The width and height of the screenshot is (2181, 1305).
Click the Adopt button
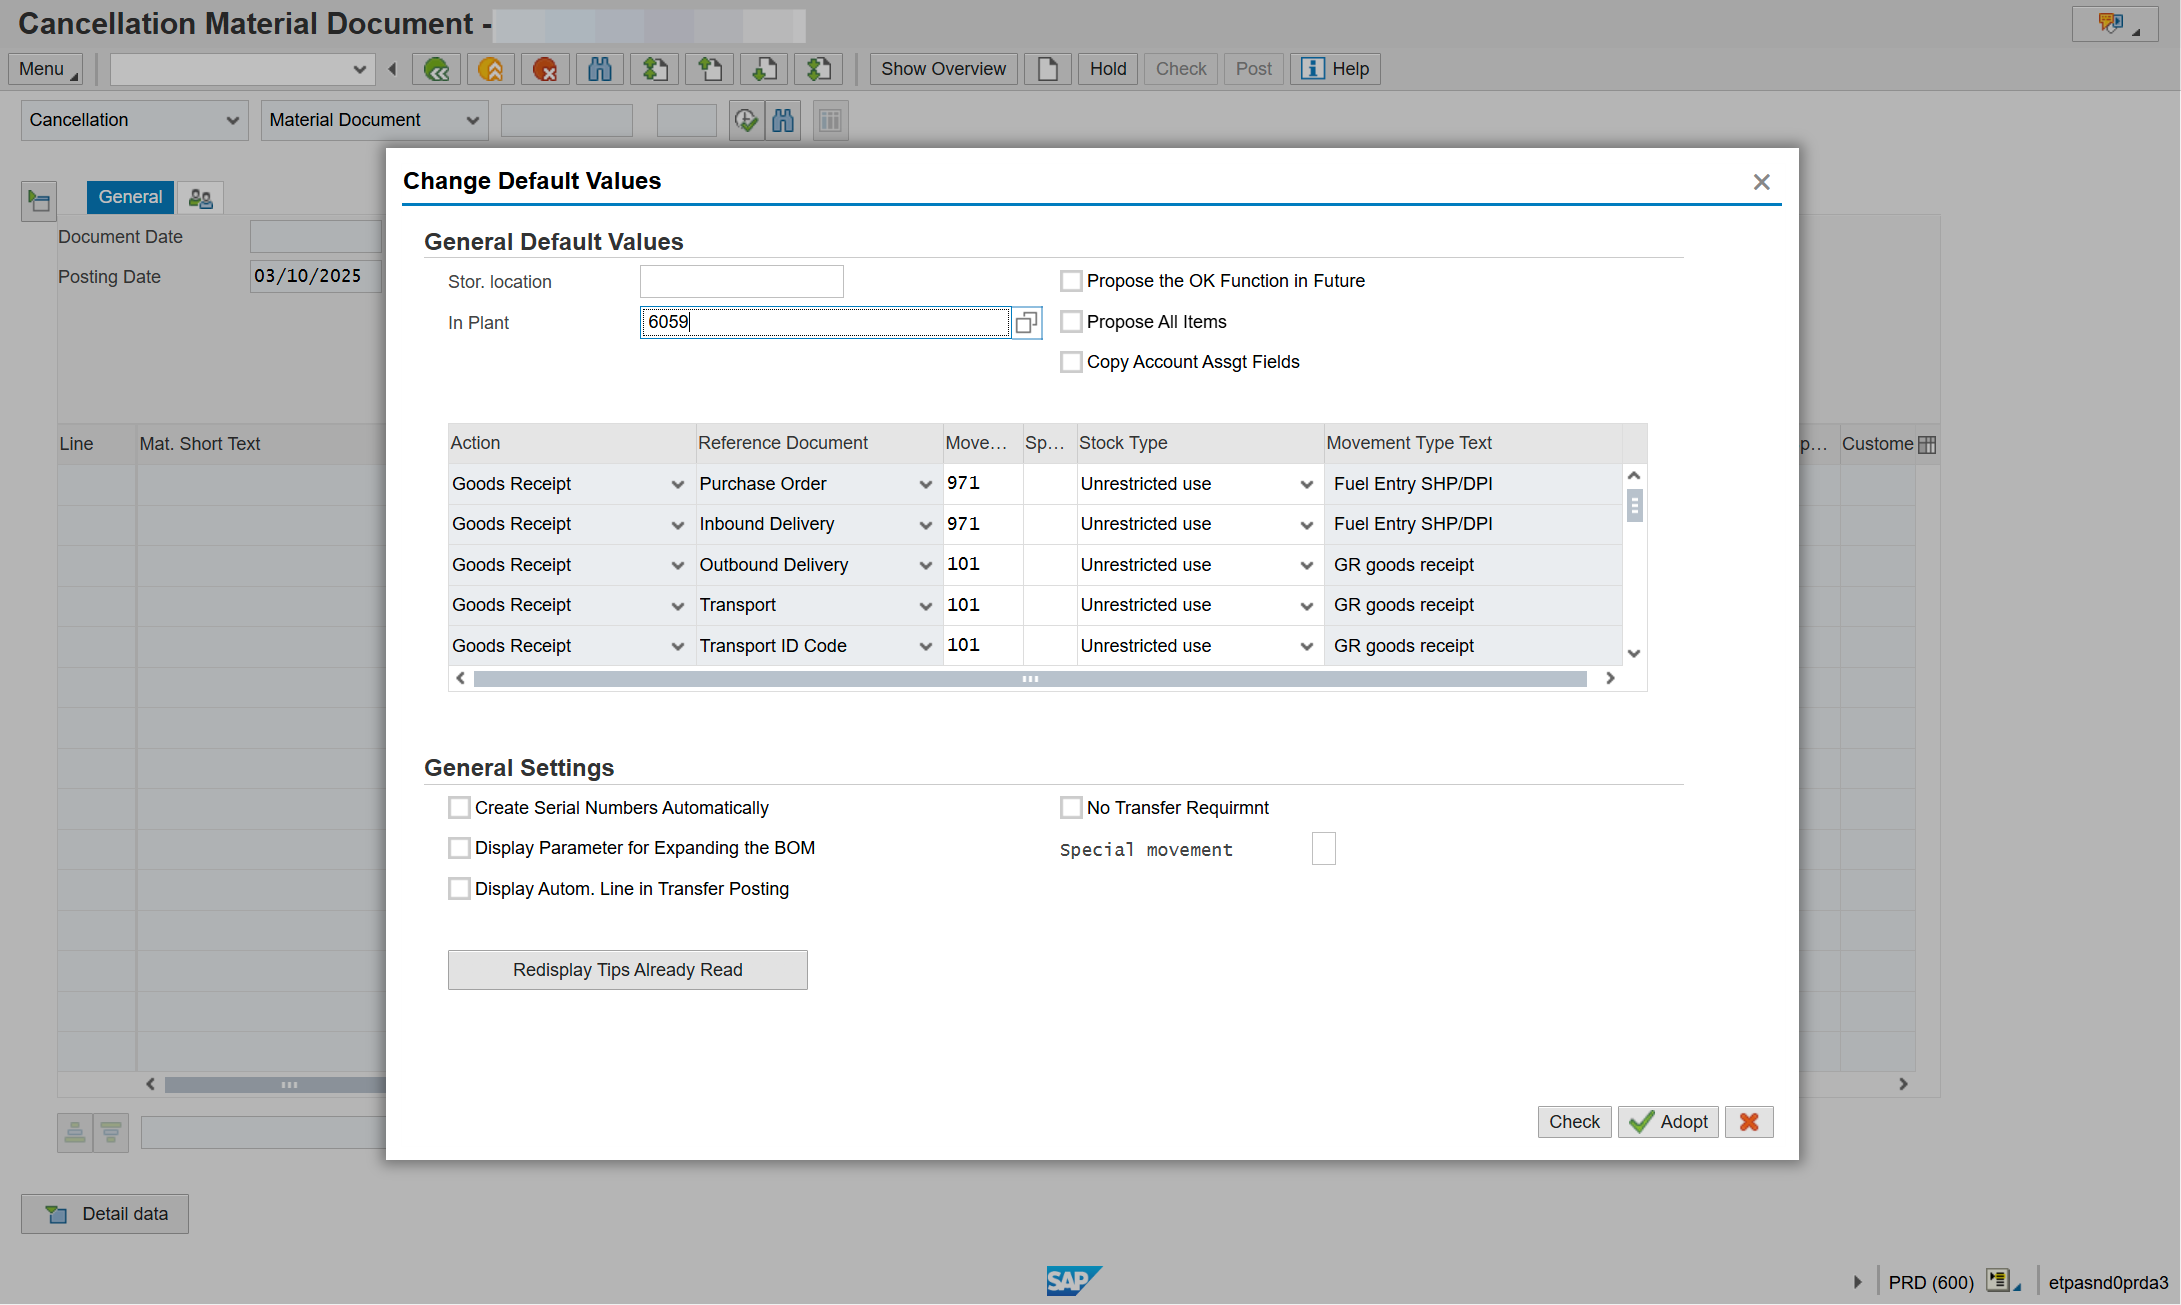pyautogui.click(x=1669, y=1122)
